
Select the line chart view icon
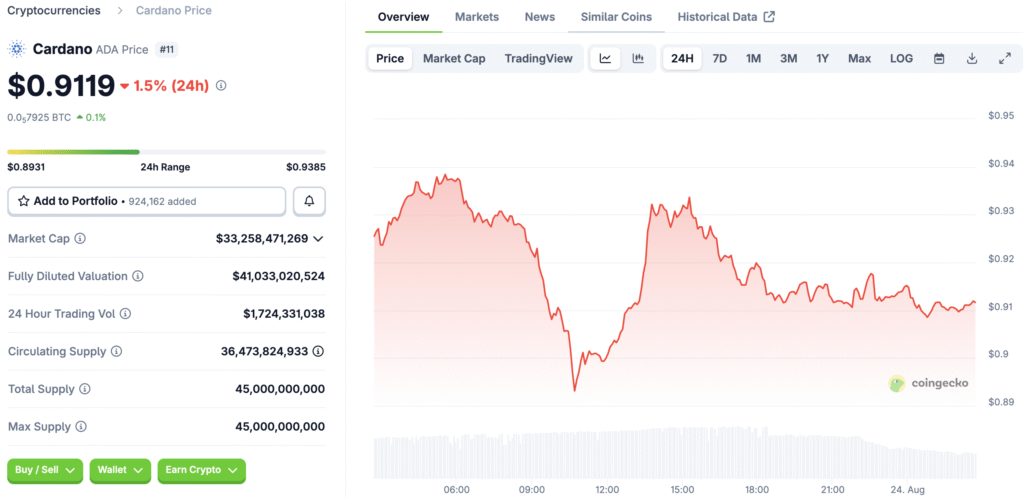tap(605, 58)
